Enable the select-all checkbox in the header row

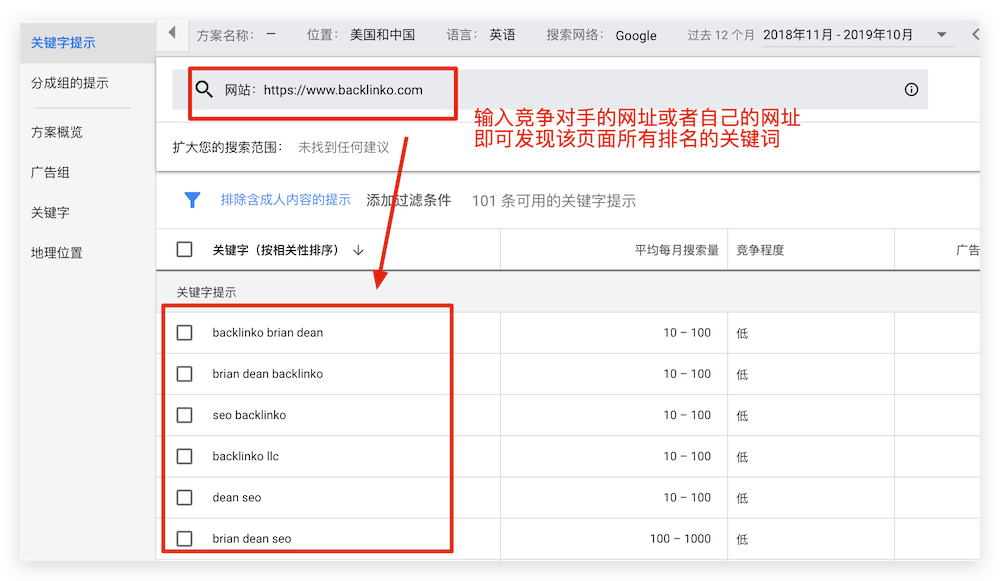click(x=184, y=249)
